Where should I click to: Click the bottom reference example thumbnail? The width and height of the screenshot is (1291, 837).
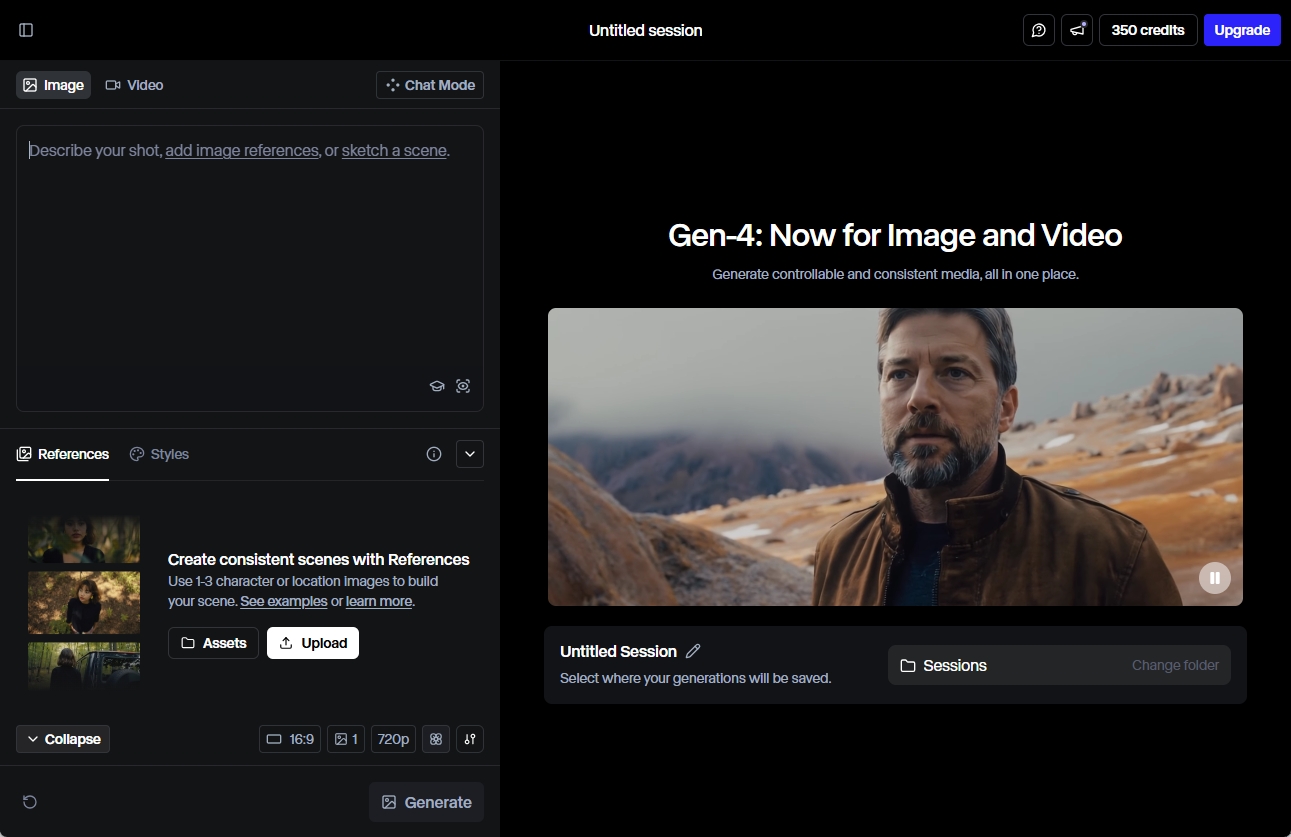[84, 666]
